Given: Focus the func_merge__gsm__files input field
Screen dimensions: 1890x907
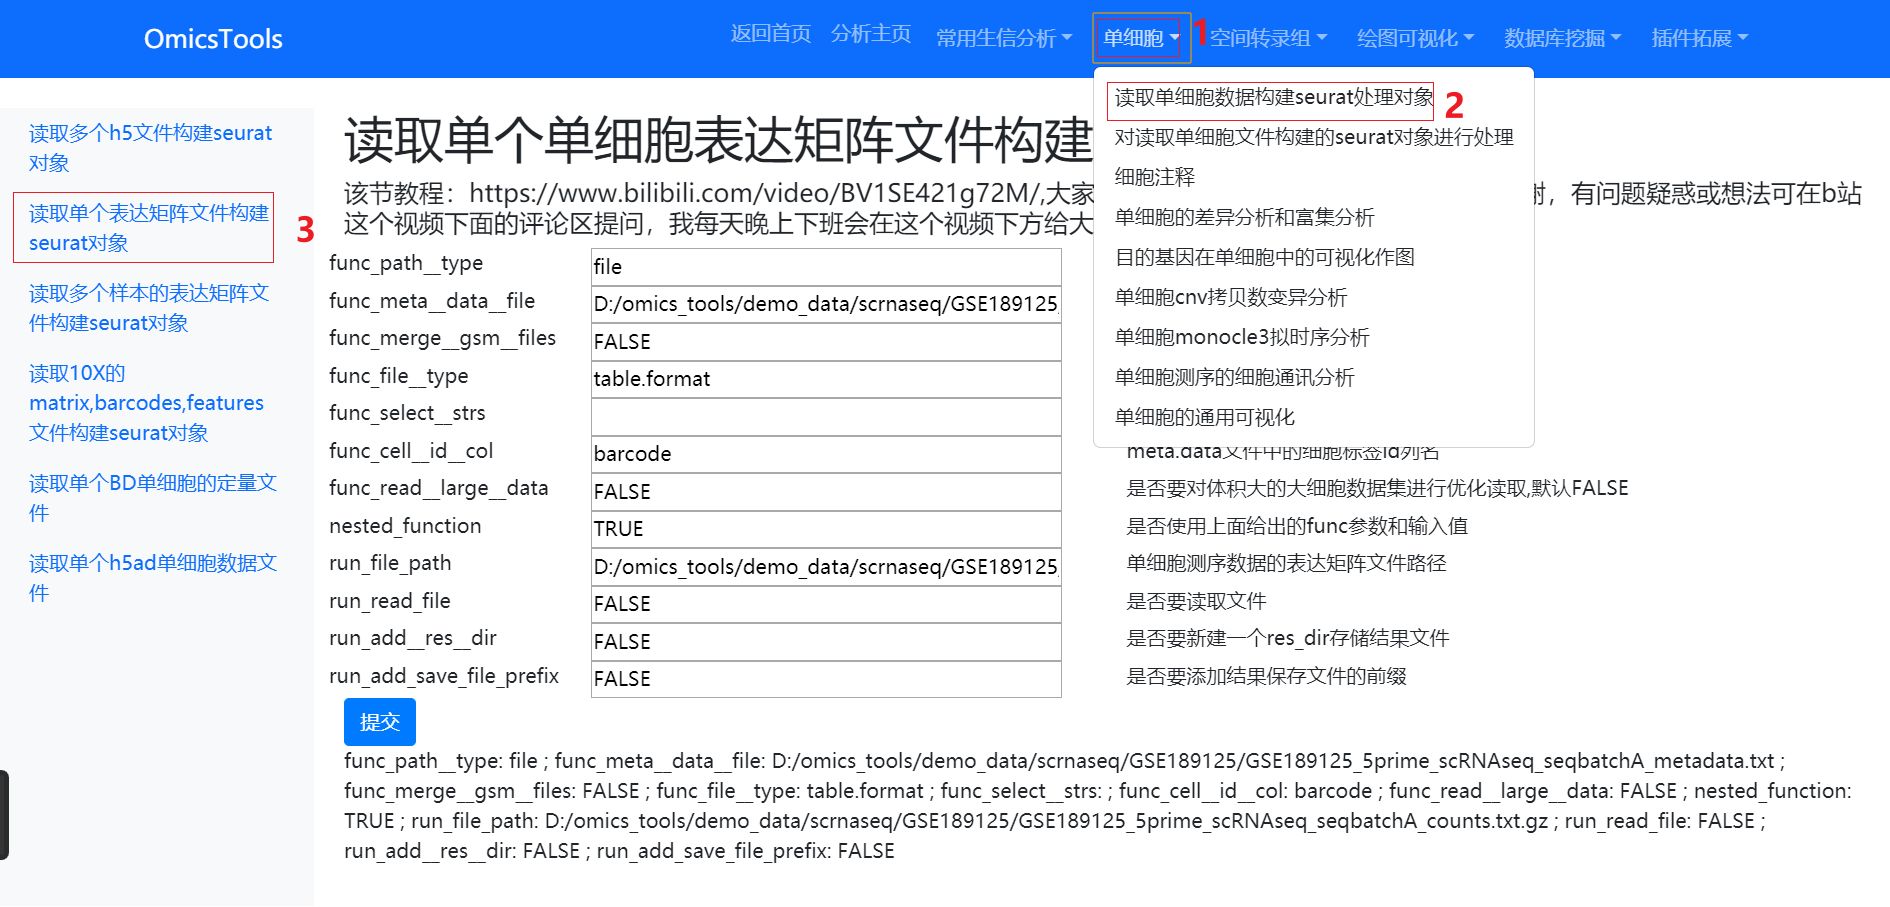Looking at the screenshot, I should click(x=826, y=342).
